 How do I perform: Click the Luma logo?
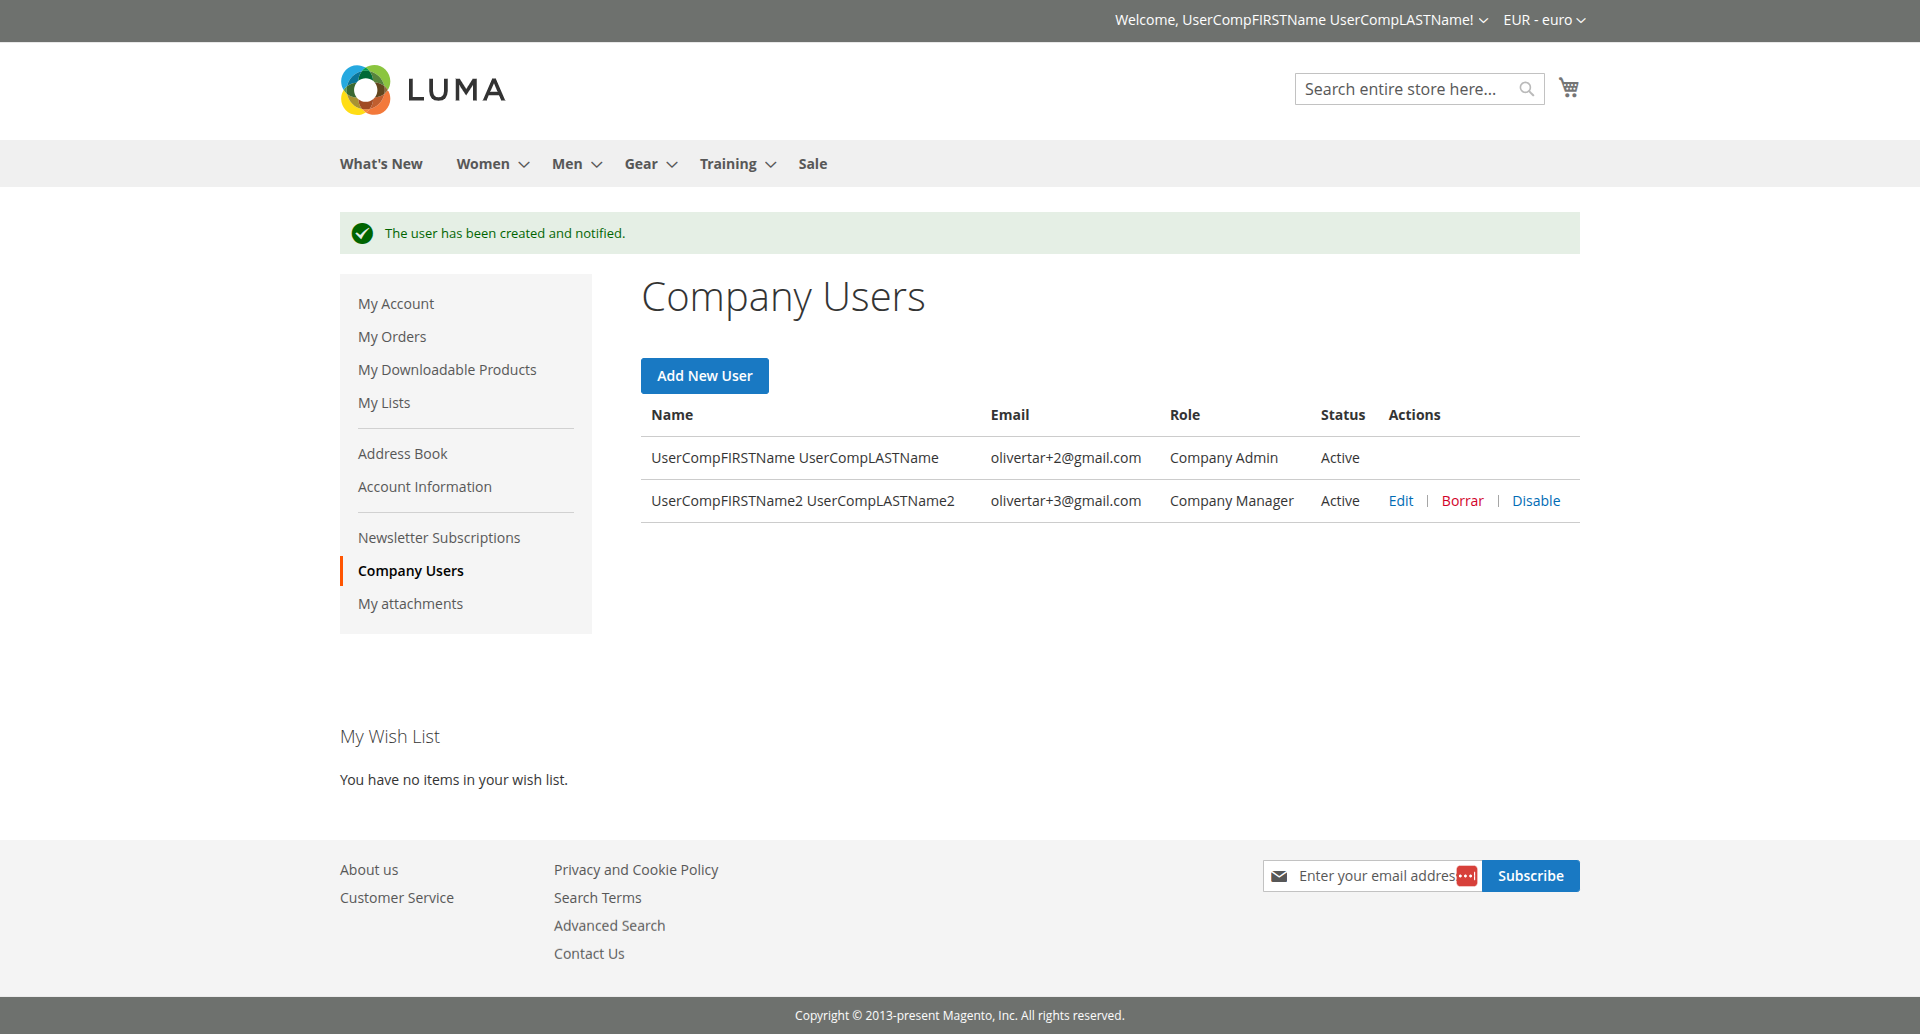421,89
